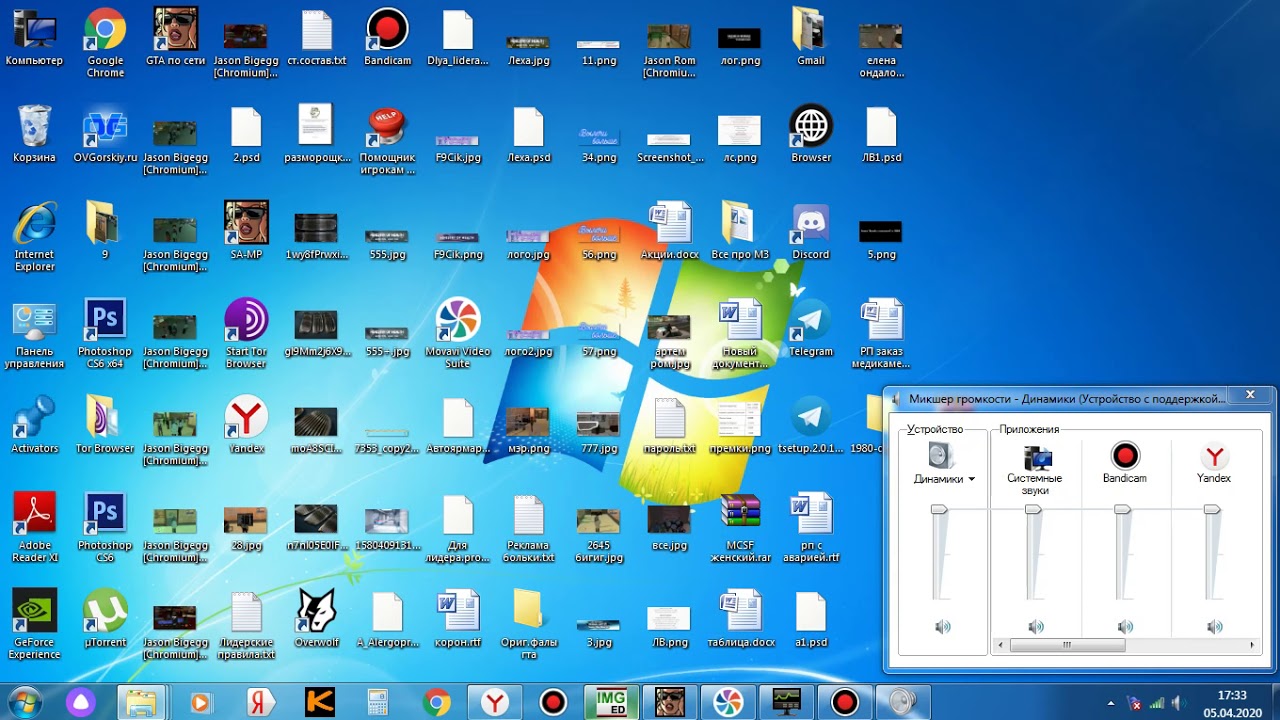This screenshot has width=1280, height=720.
Task: Launch Movavi Video Suite shortcut
Action: [x=458, y=334]
